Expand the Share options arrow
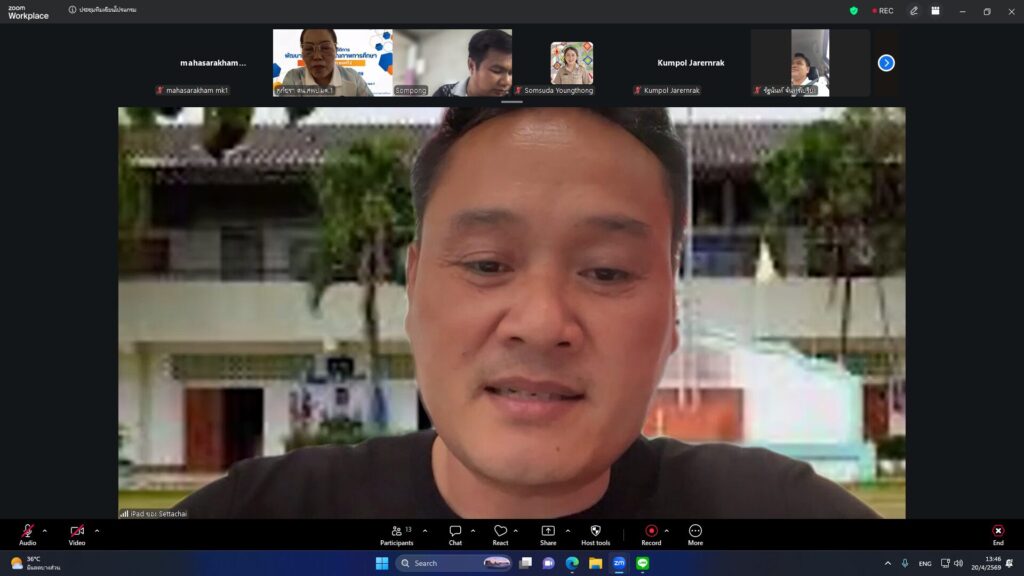Screen dimensions: 1024x576 coord(568,531)
